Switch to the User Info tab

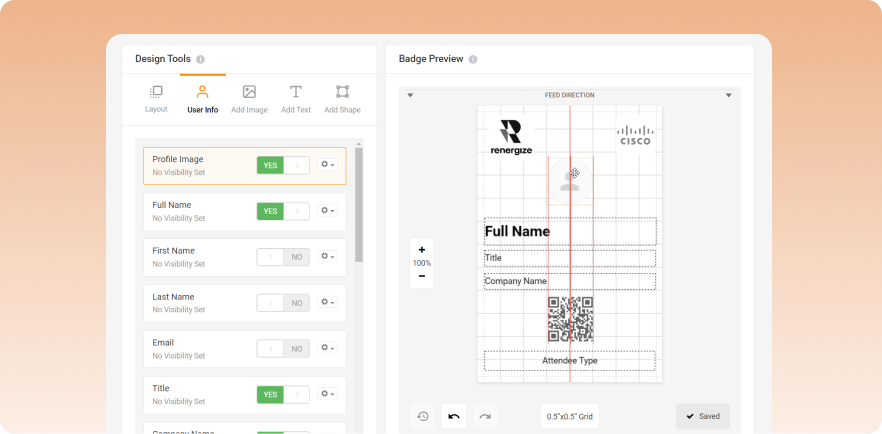202,98
